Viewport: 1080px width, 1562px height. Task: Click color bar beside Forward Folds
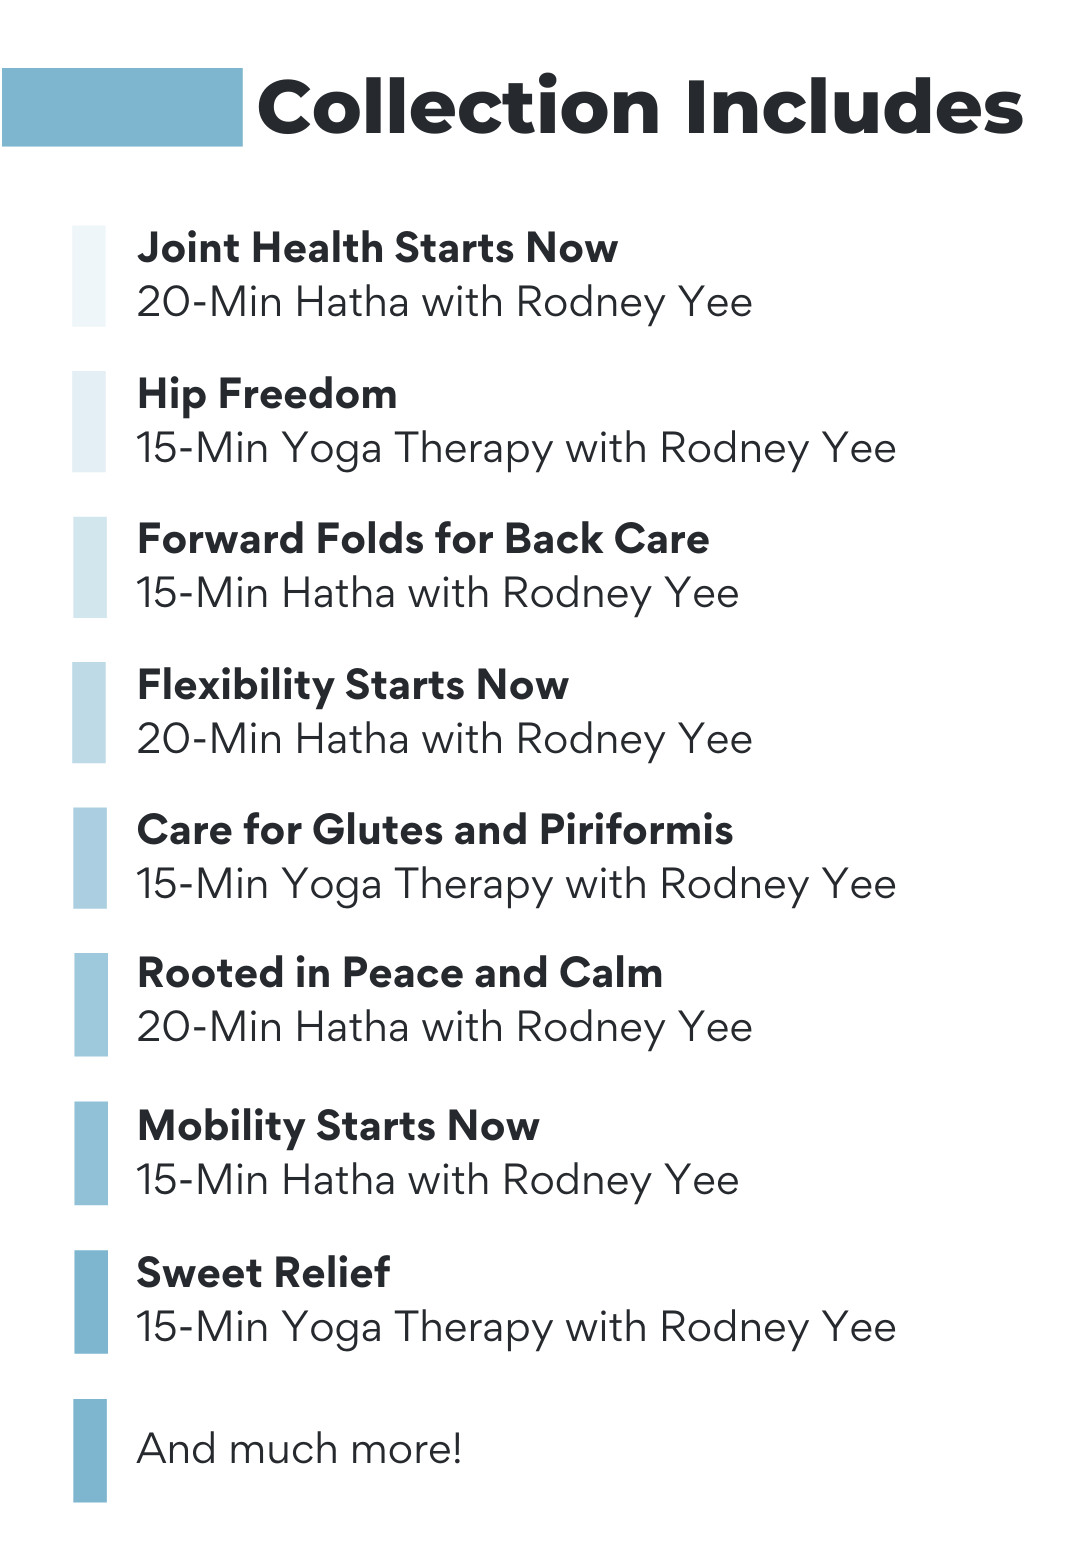pos(89,567)
